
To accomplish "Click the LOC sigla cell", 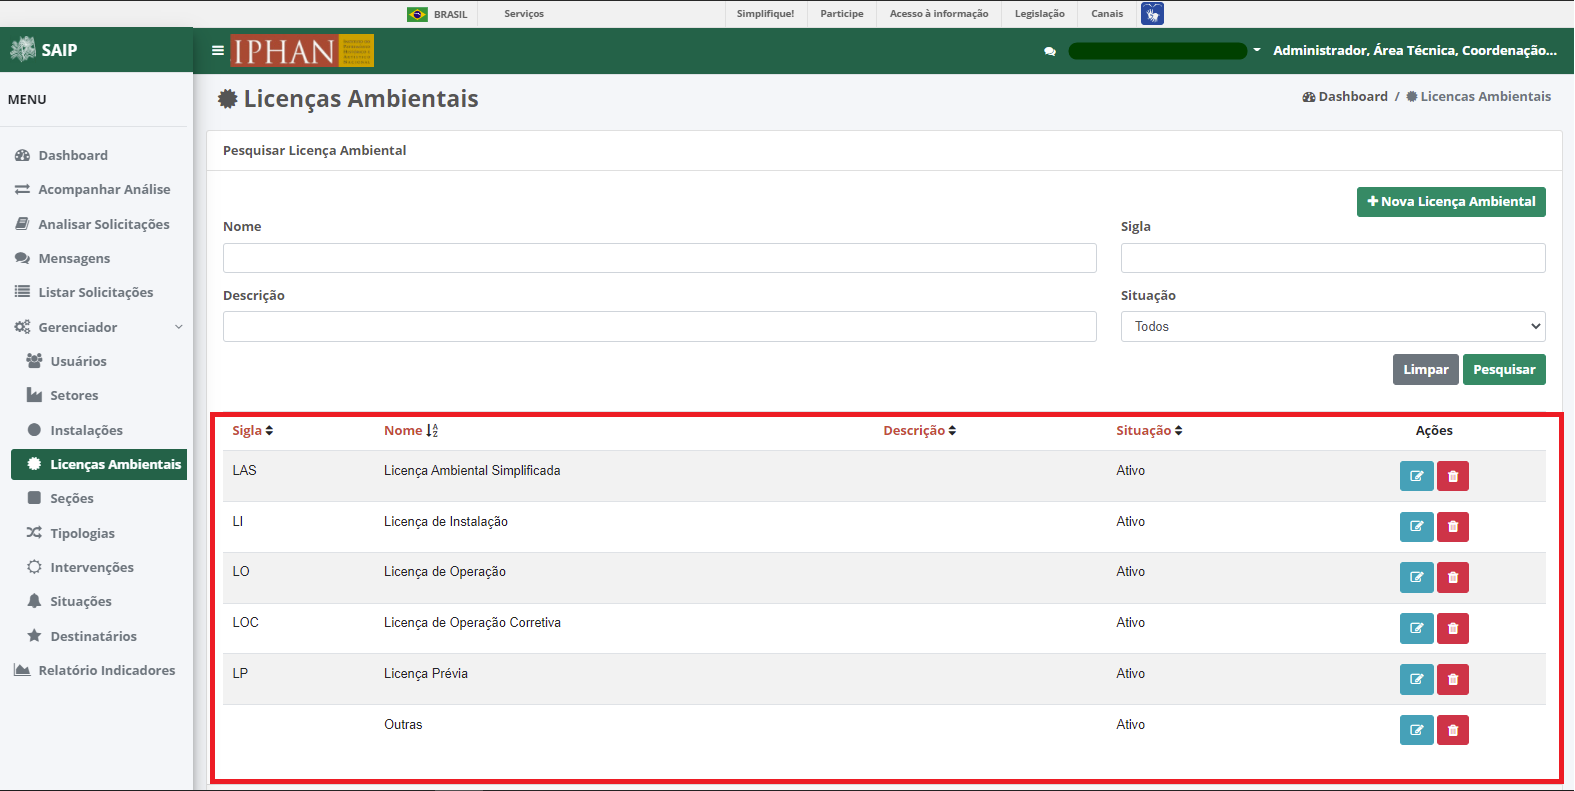I will 245,622.
